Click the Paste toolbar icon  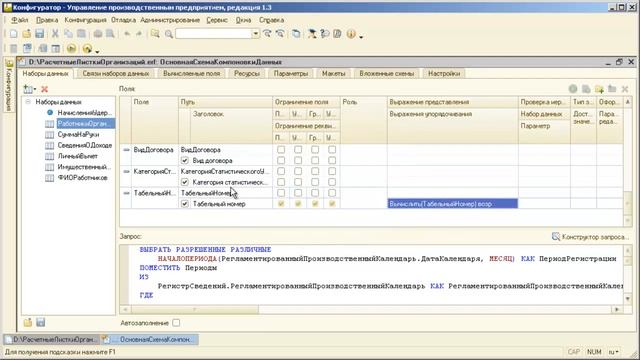[x=81, y=34]
